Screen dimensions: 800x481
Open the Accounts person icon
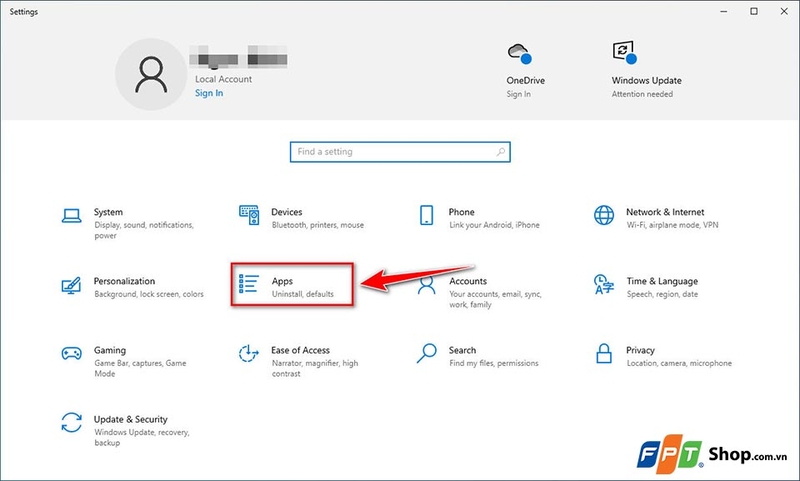(427, 286)
